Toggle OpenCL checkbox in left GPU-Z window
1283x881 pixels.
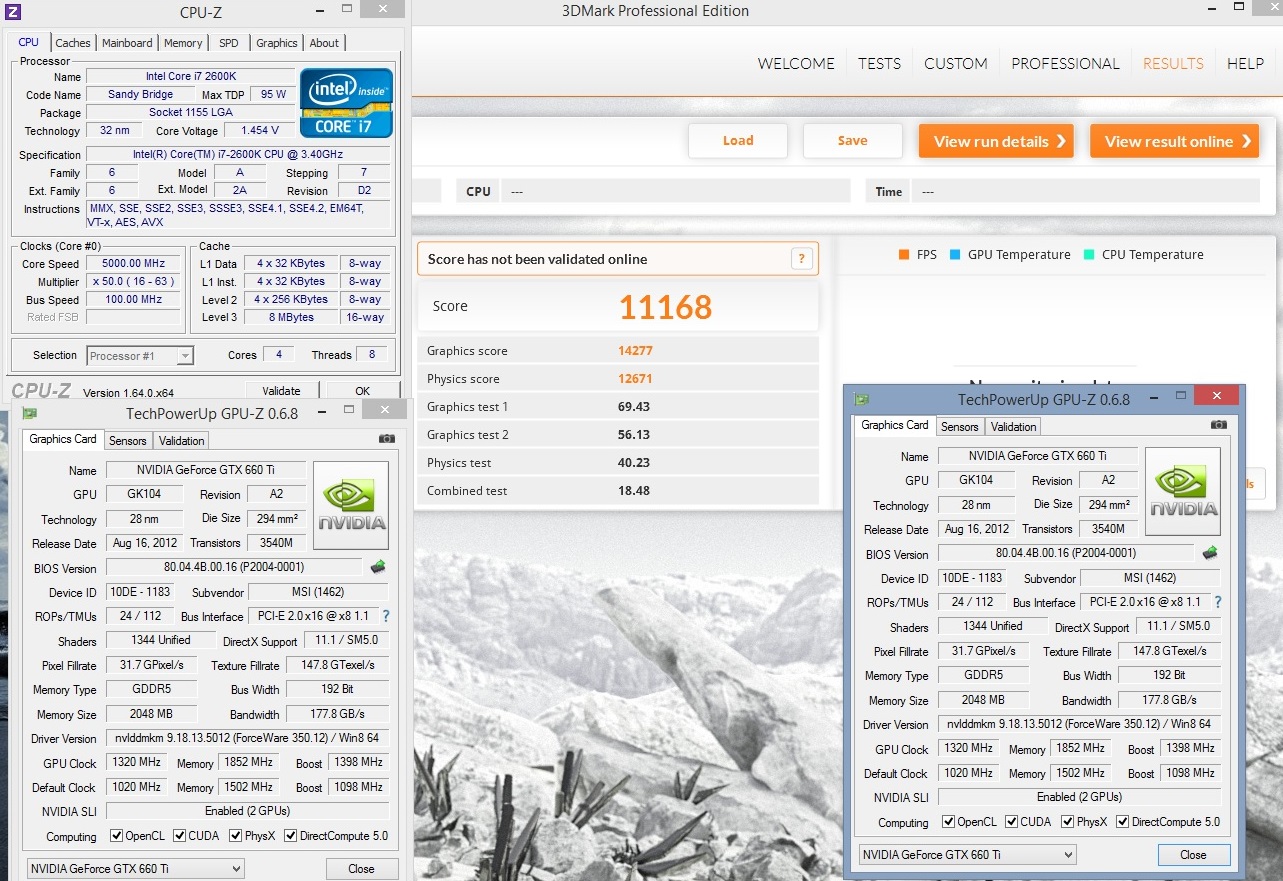[117, 836]
